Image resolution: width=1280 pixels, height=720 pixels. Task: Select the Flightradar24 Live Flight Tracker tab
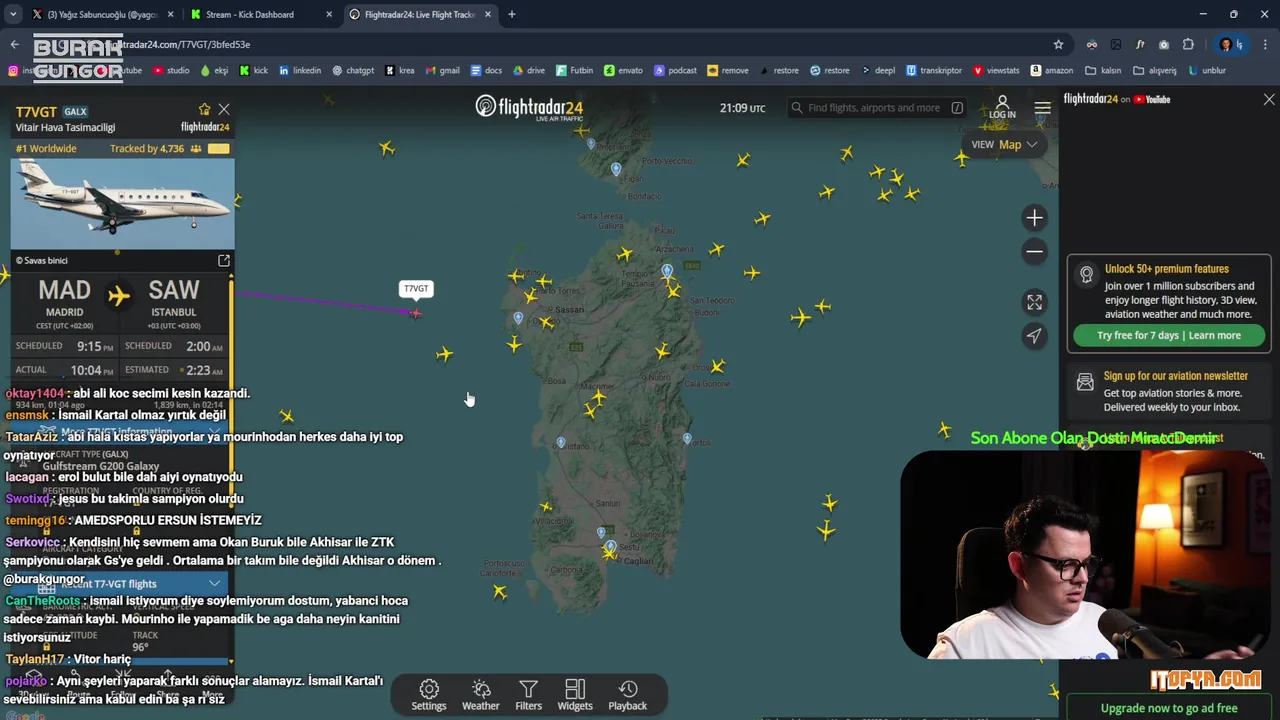click(x=419, y=14)
